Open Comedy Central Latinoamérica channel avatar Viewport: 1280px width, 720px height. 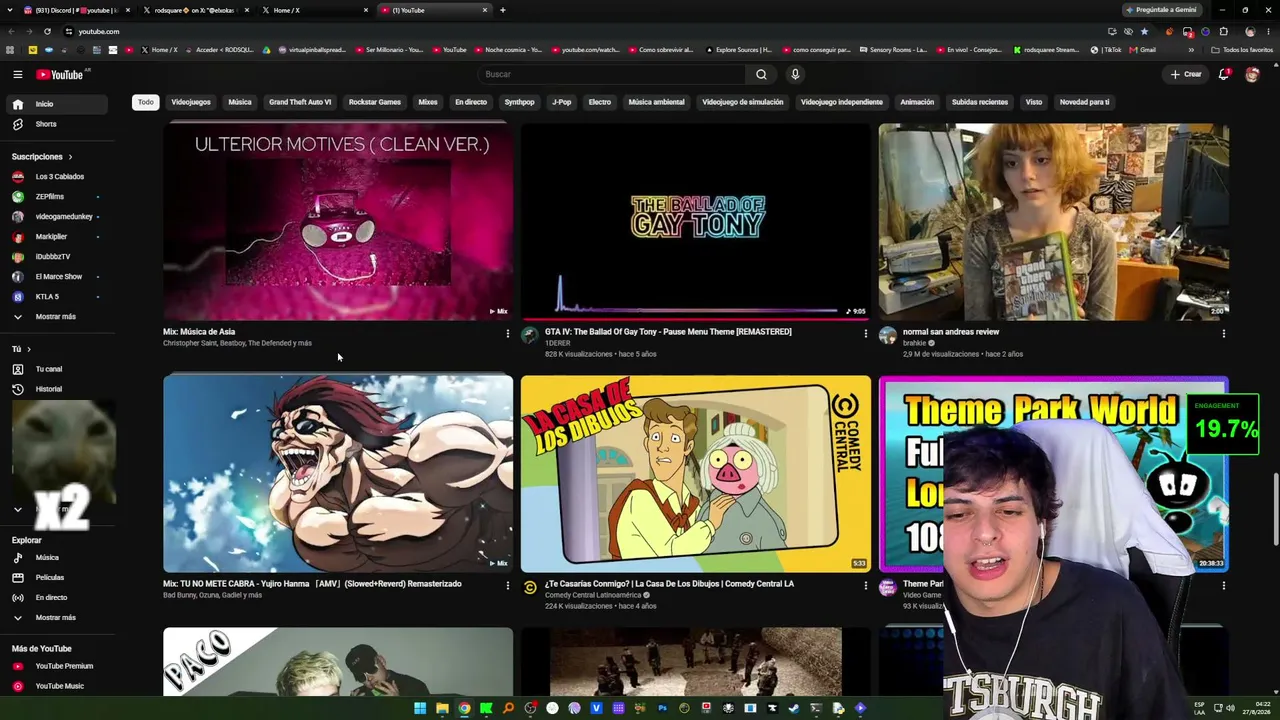click(530, 588)
